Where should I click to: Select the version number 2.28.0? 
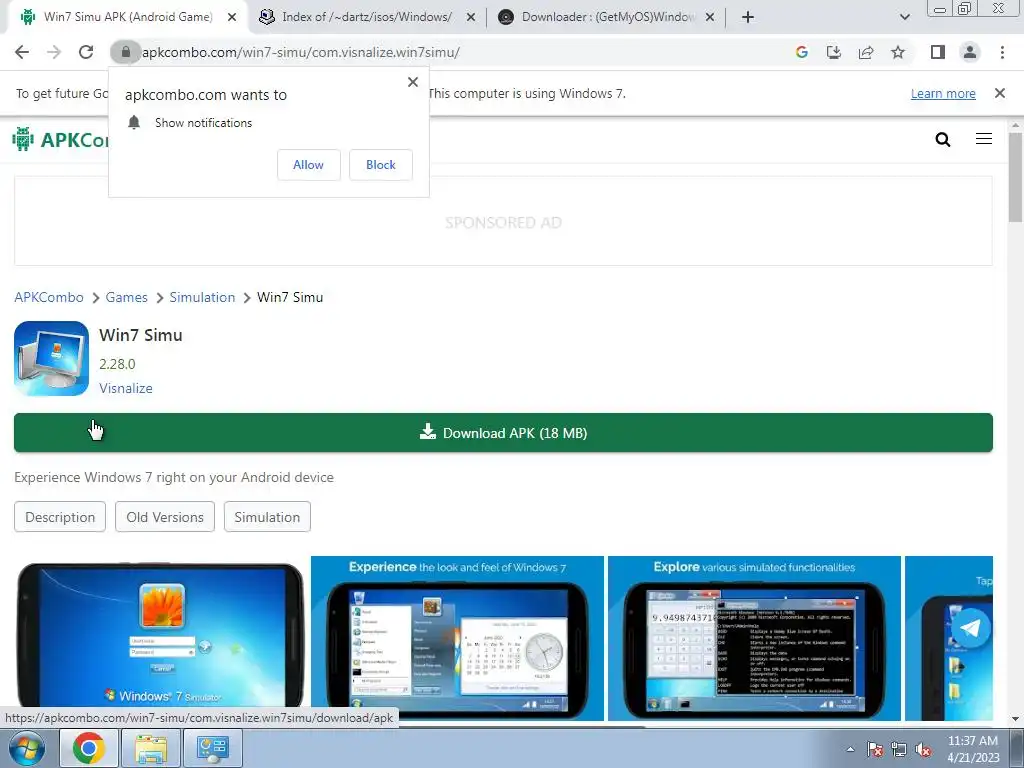point(118,364)
